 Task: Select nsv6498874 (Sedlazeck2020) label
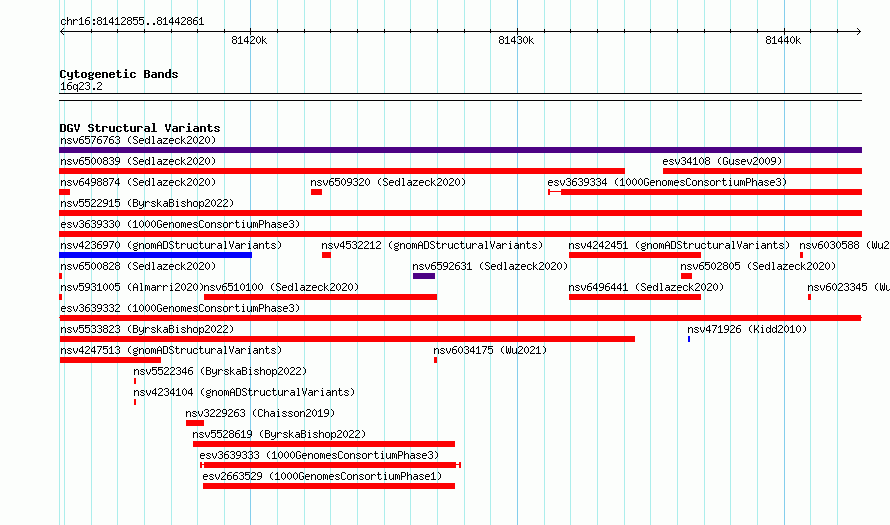(138, 182)
